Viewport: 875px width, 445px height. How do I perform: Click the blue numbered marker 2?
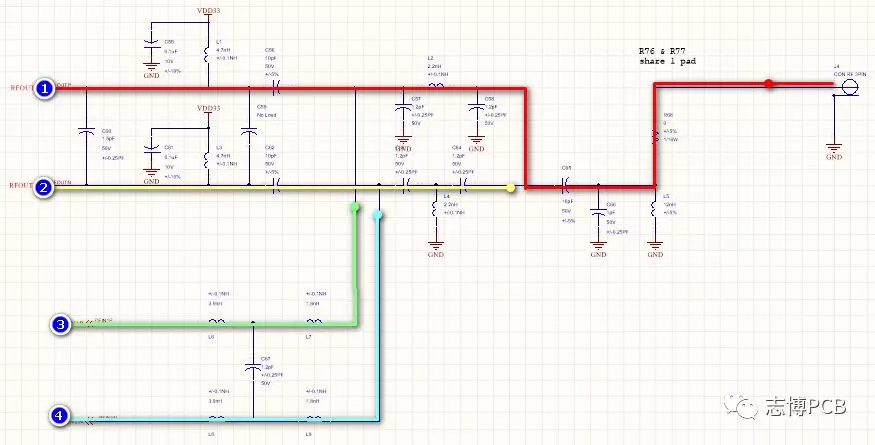45,187
